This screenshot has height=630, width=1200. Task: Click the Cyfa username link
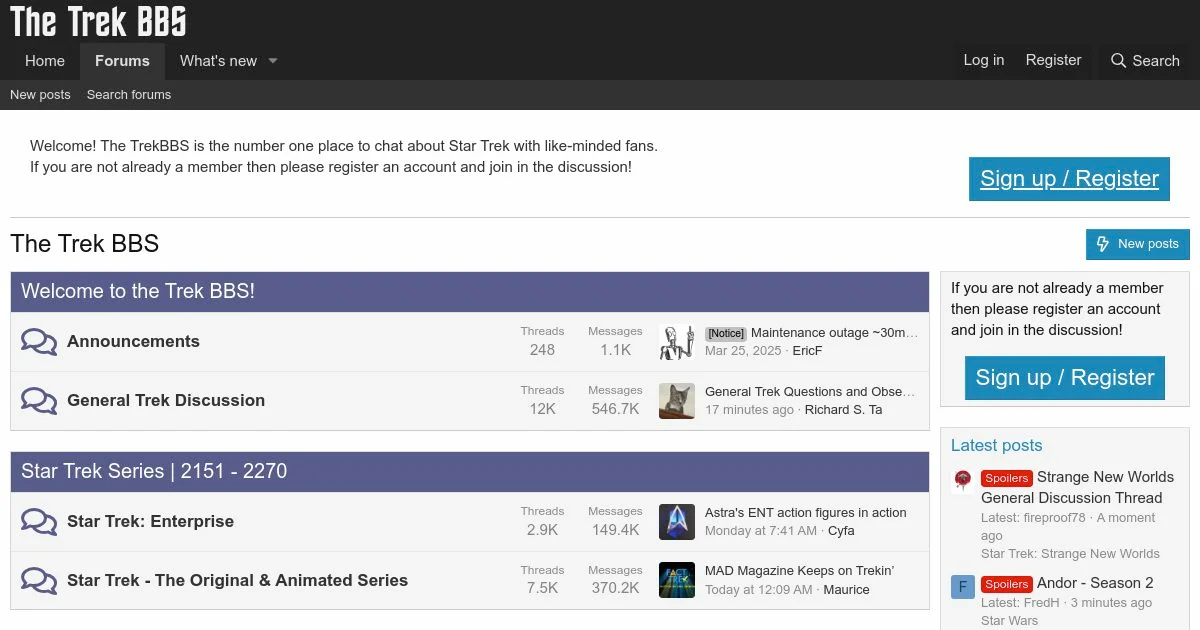(x=841, y=531)
